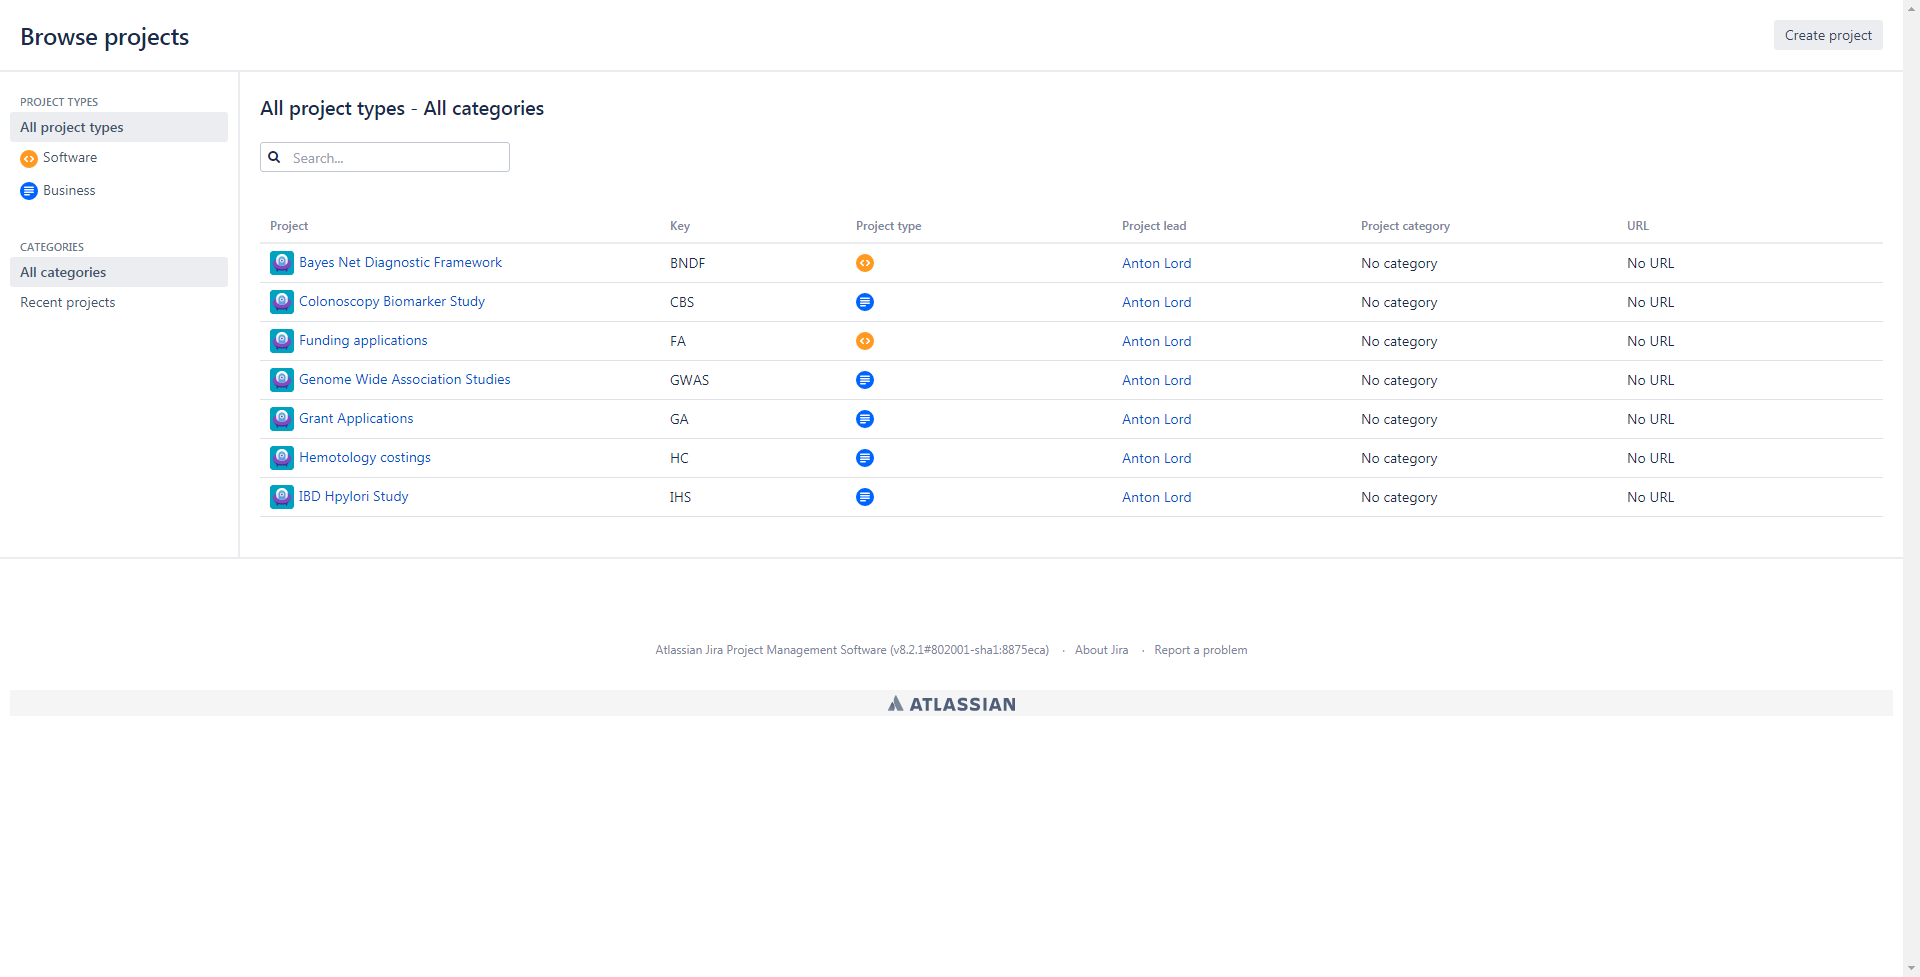Screen dimensions: 1920x977
Task: Open IBD Hpylori Study project
Action: coord(354,496)
